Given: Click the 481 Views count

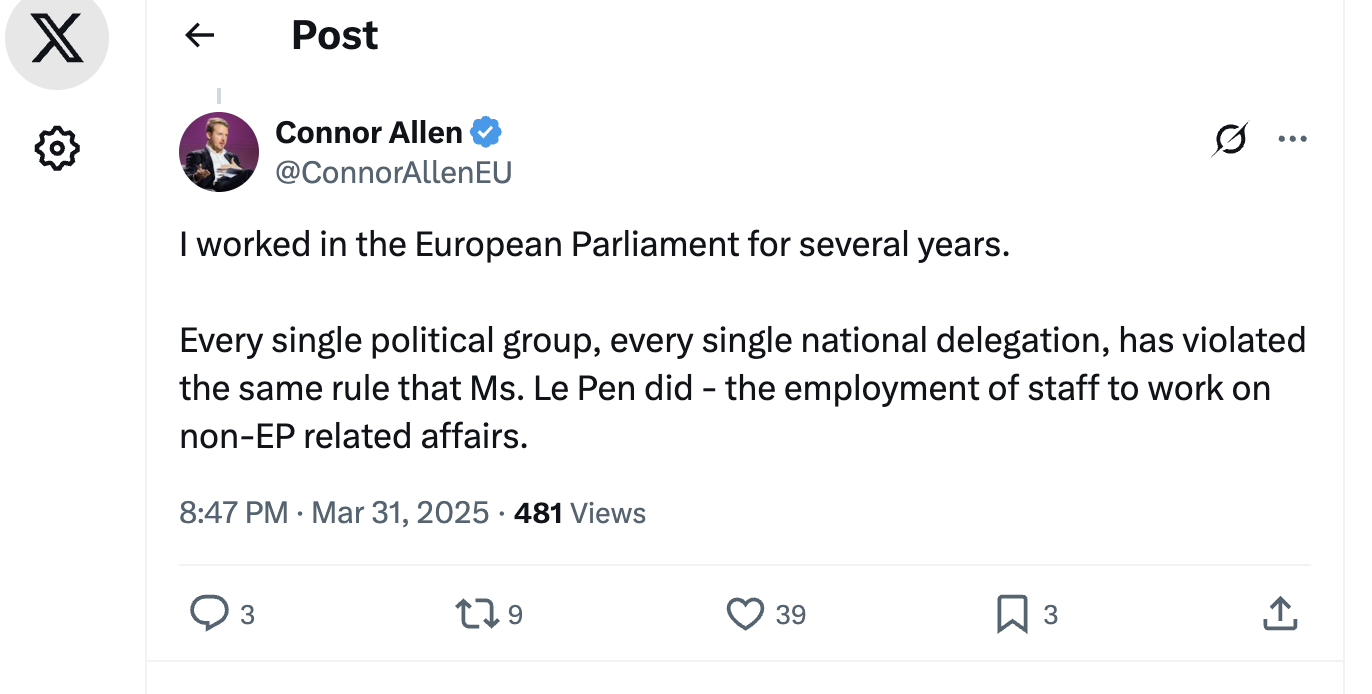Looking at the screenshot, I should [x=579, y=513].
